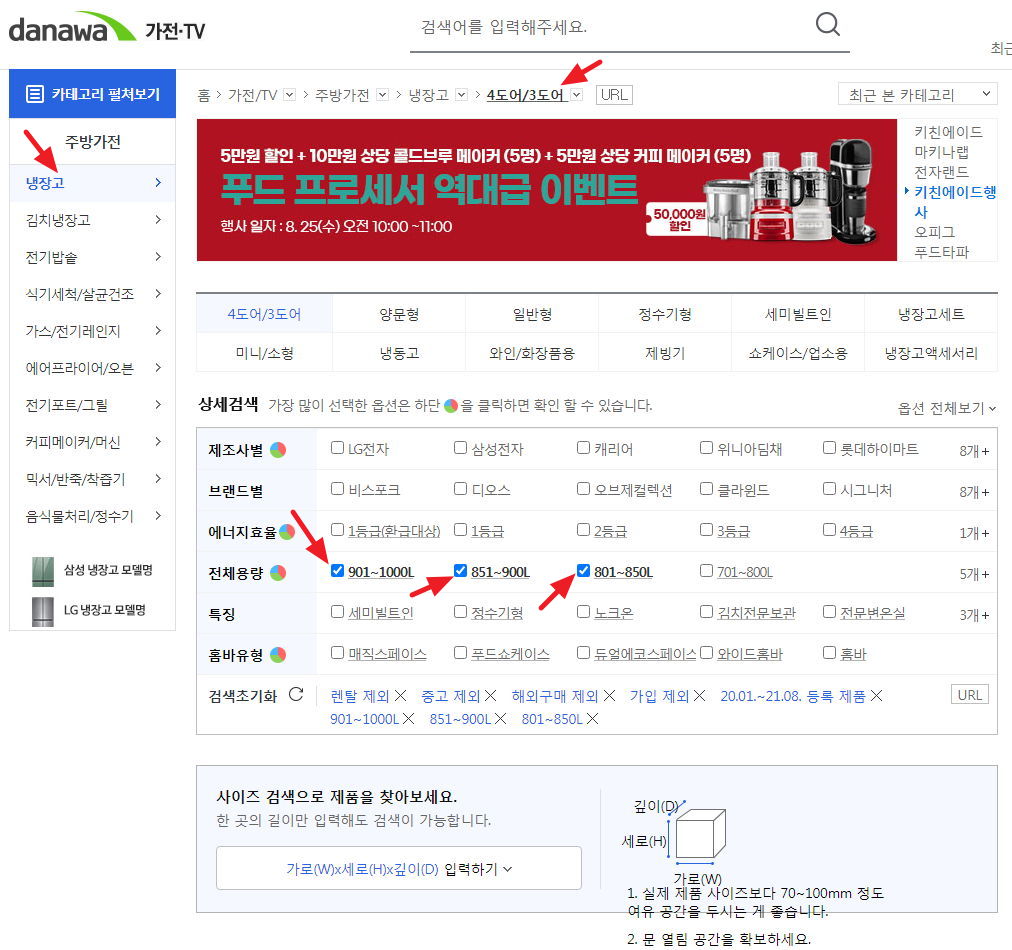This screenshot has width=1012, height=950.
Task: Expand more manufacturers with 8개+ in 제조사별 row
Action: [974, 451]
